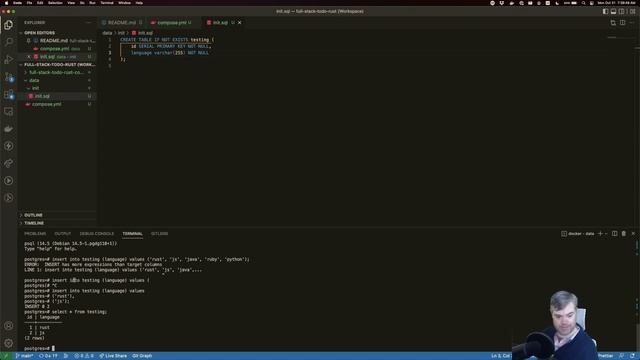Select the init.sql editor tab
The image size is (640, 360).
[220, 23]
